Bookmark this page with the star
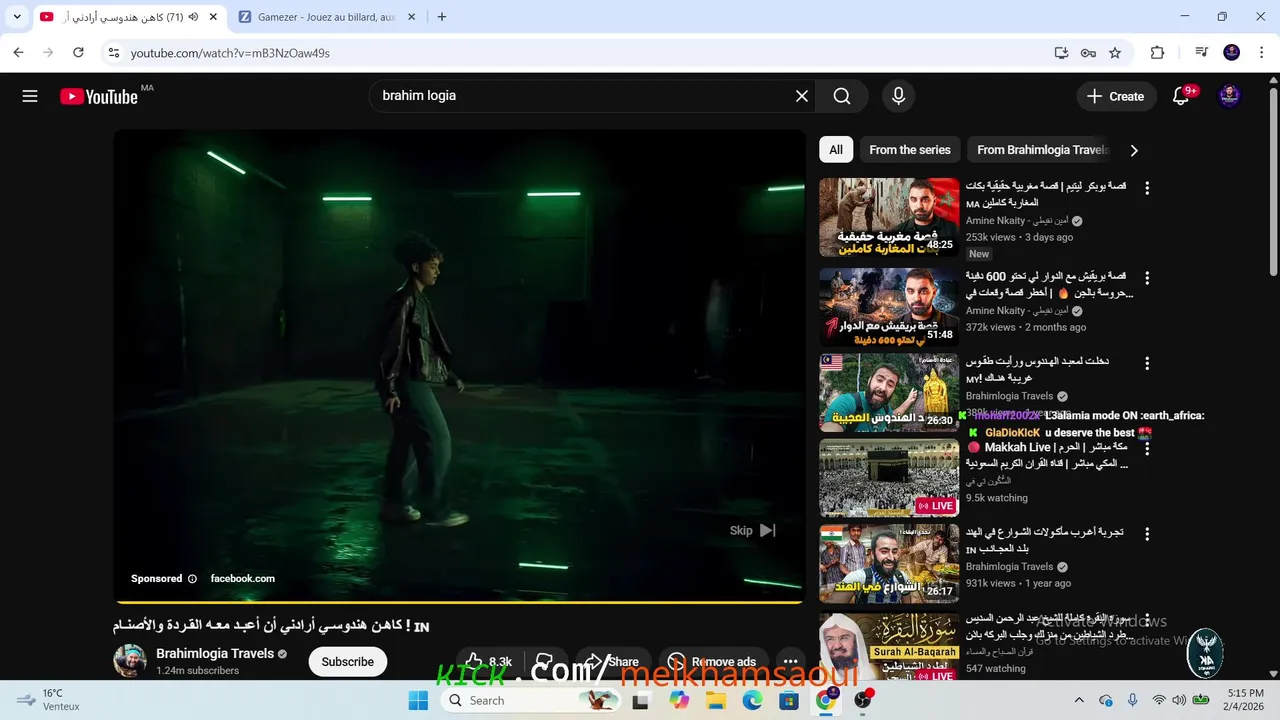 tap(1115, 52)
